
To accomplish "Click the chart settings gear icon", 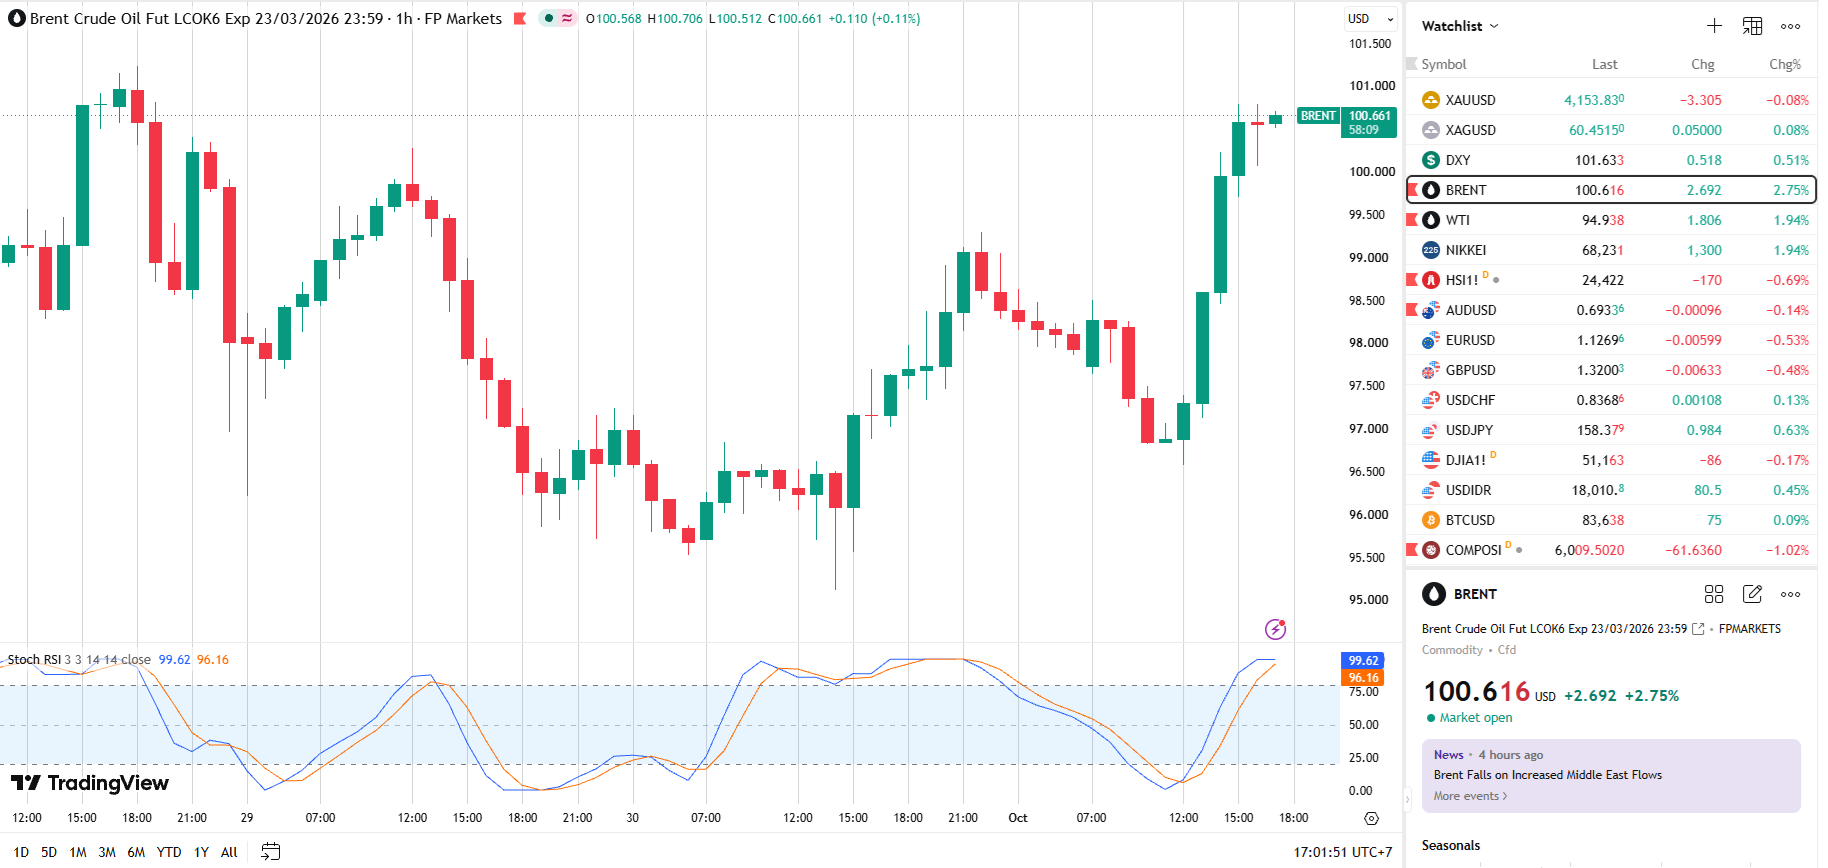I will (1371, 818).
